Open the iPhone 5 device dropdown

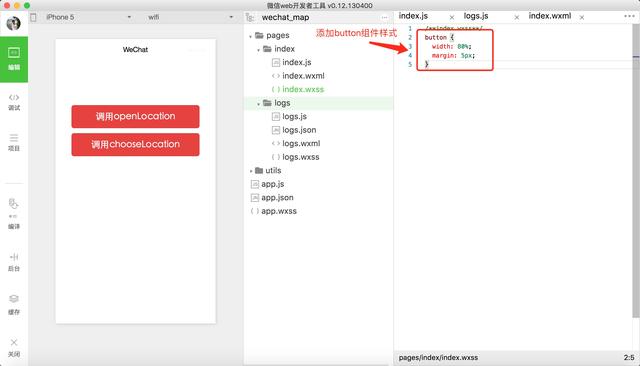point(88,17)
